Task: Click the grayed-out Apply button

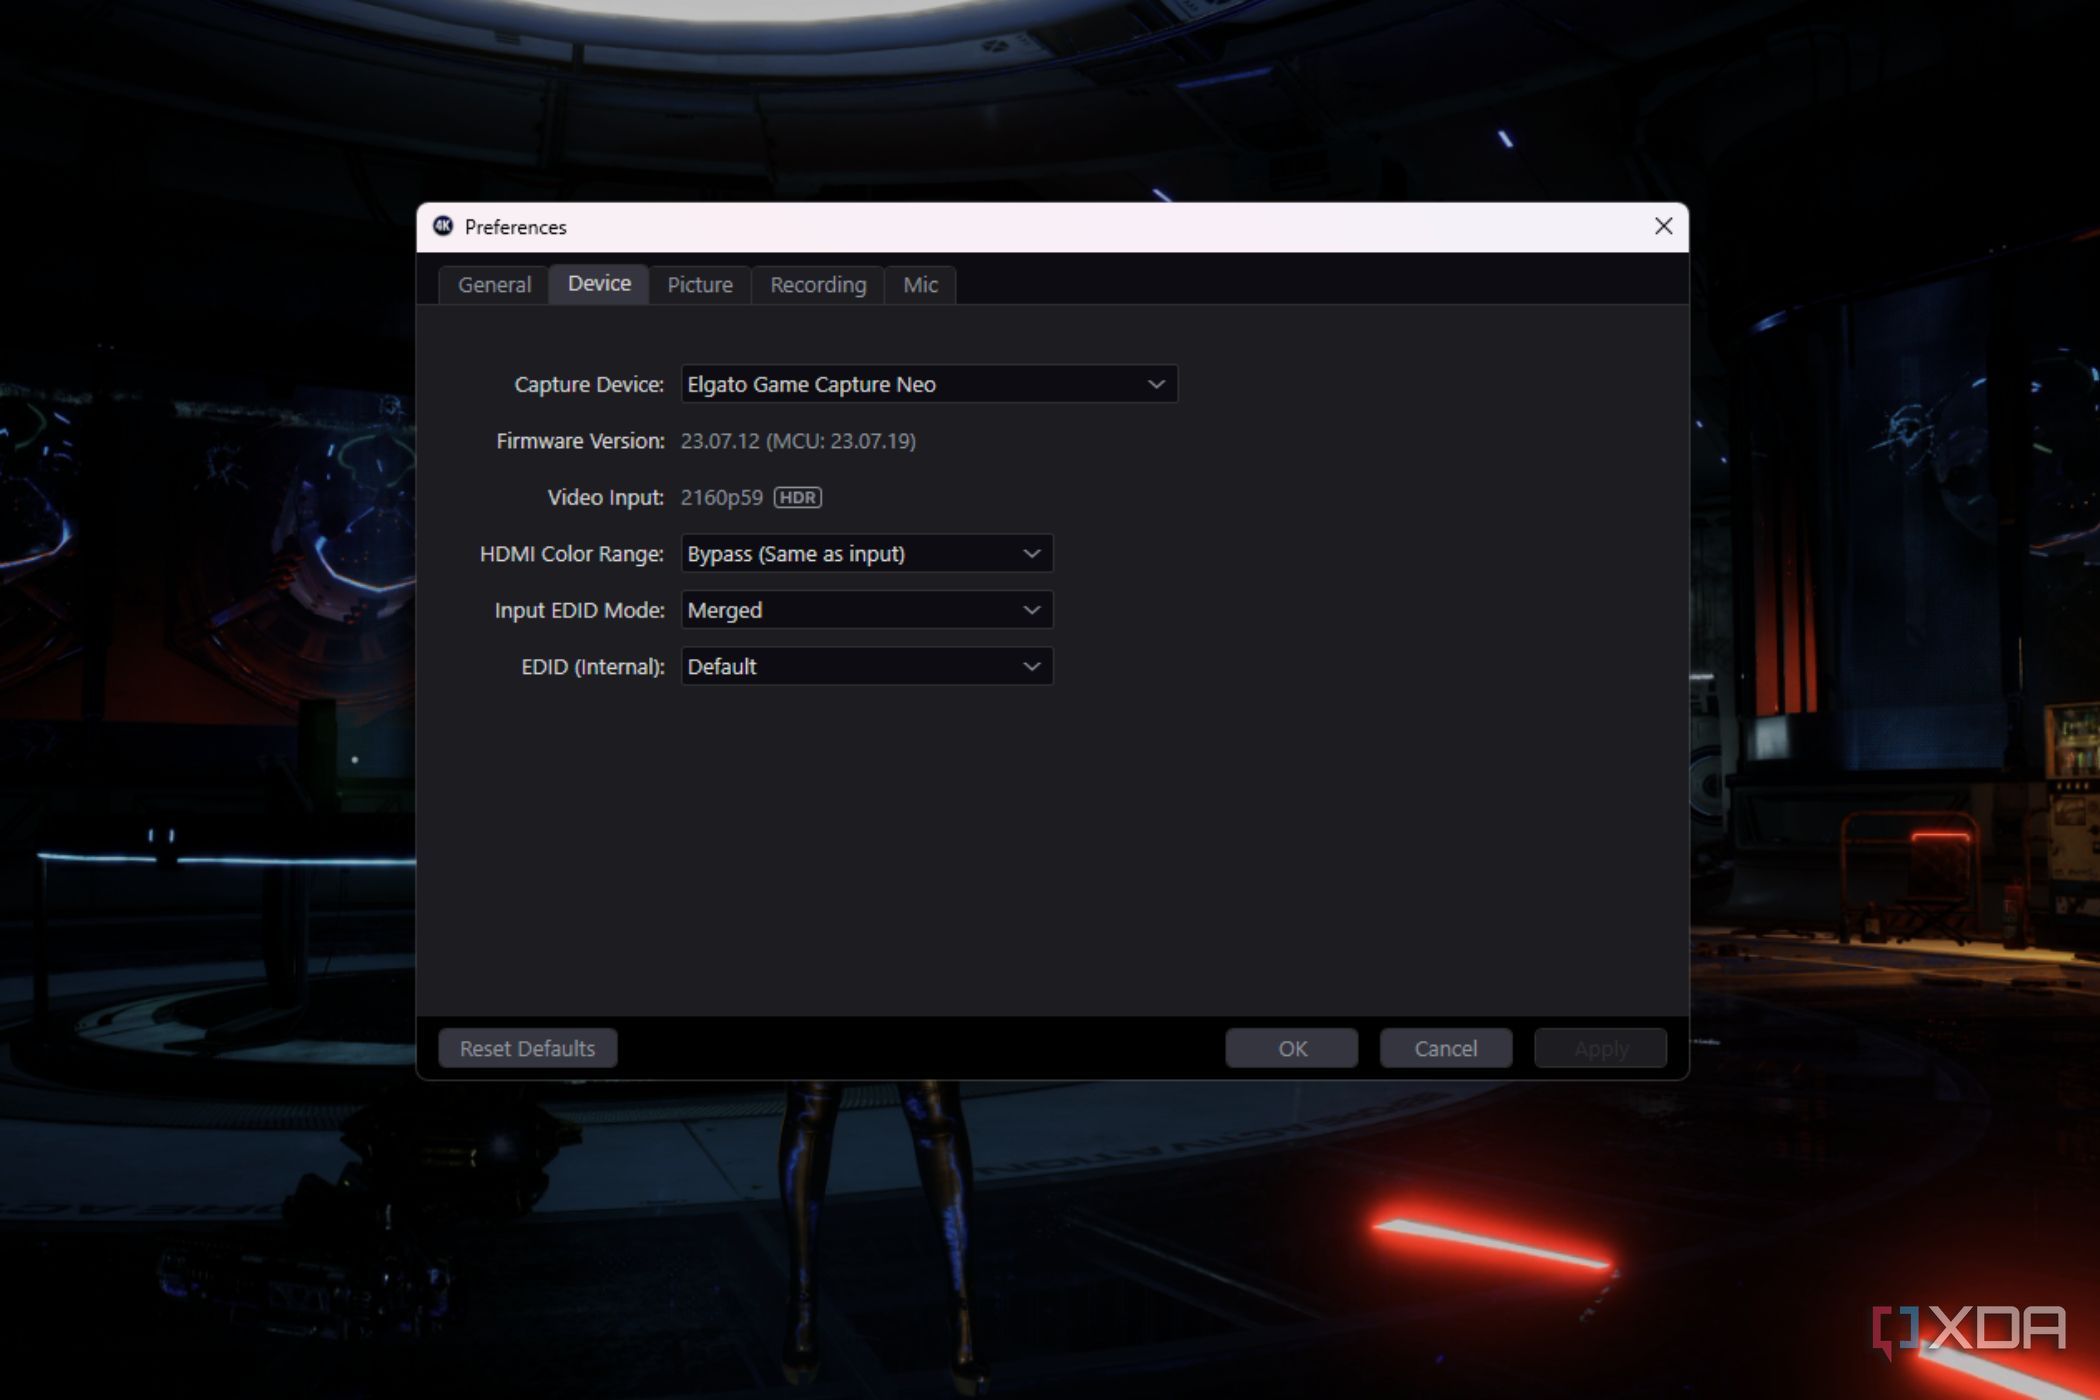Action: click(x=1599, y=1048)
